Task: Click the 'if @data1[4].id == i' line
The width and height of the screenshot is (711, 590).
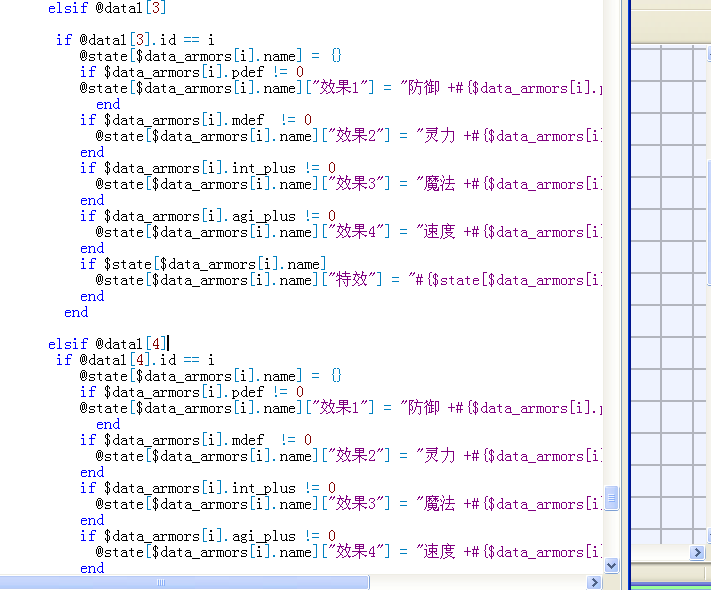Action: click(x=135, y=360)
